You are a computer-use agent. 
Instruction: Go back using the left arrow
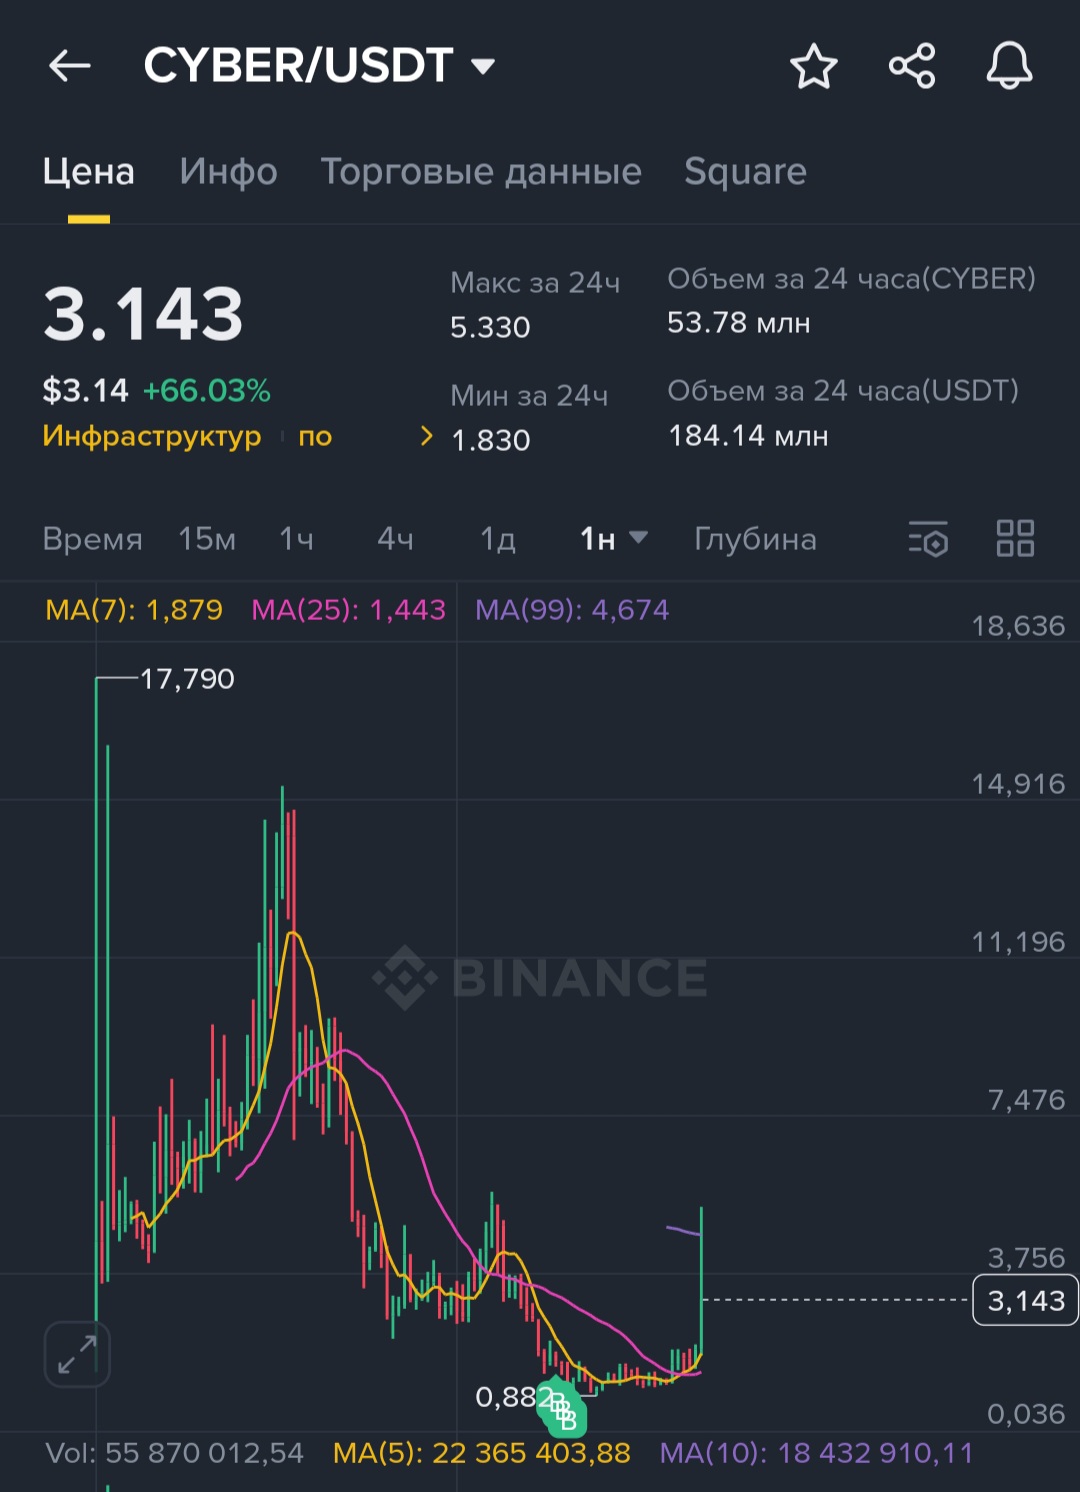[x=70, y=67]
